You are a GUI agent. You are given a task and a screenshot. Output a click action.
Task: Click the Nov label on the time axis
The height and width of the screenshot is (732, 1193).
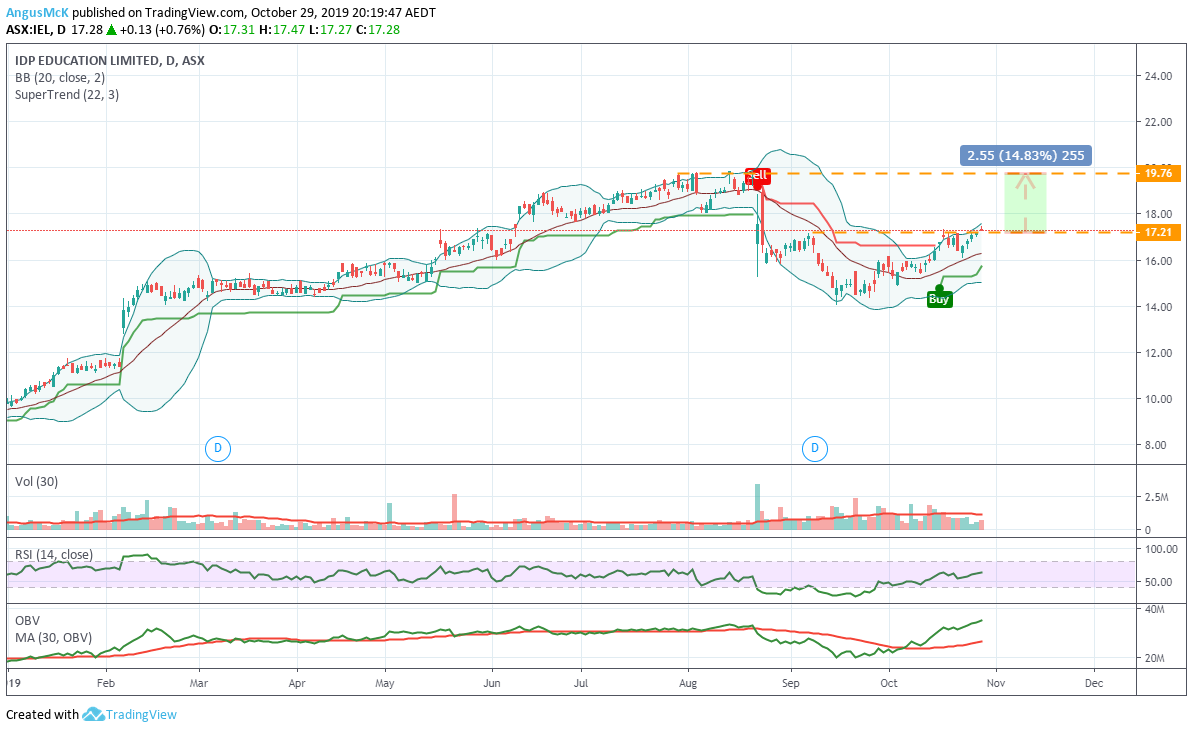(996, 683)
